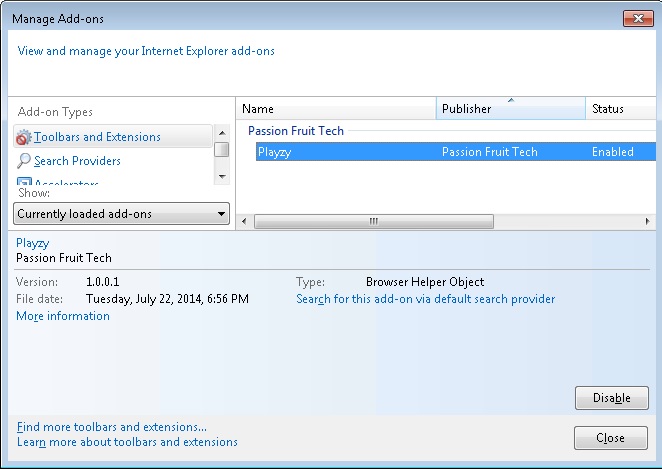This screenshot has width=662, height=469.
Task: Close the Manage Add-ons window
Action: click(x=638, y=19)
